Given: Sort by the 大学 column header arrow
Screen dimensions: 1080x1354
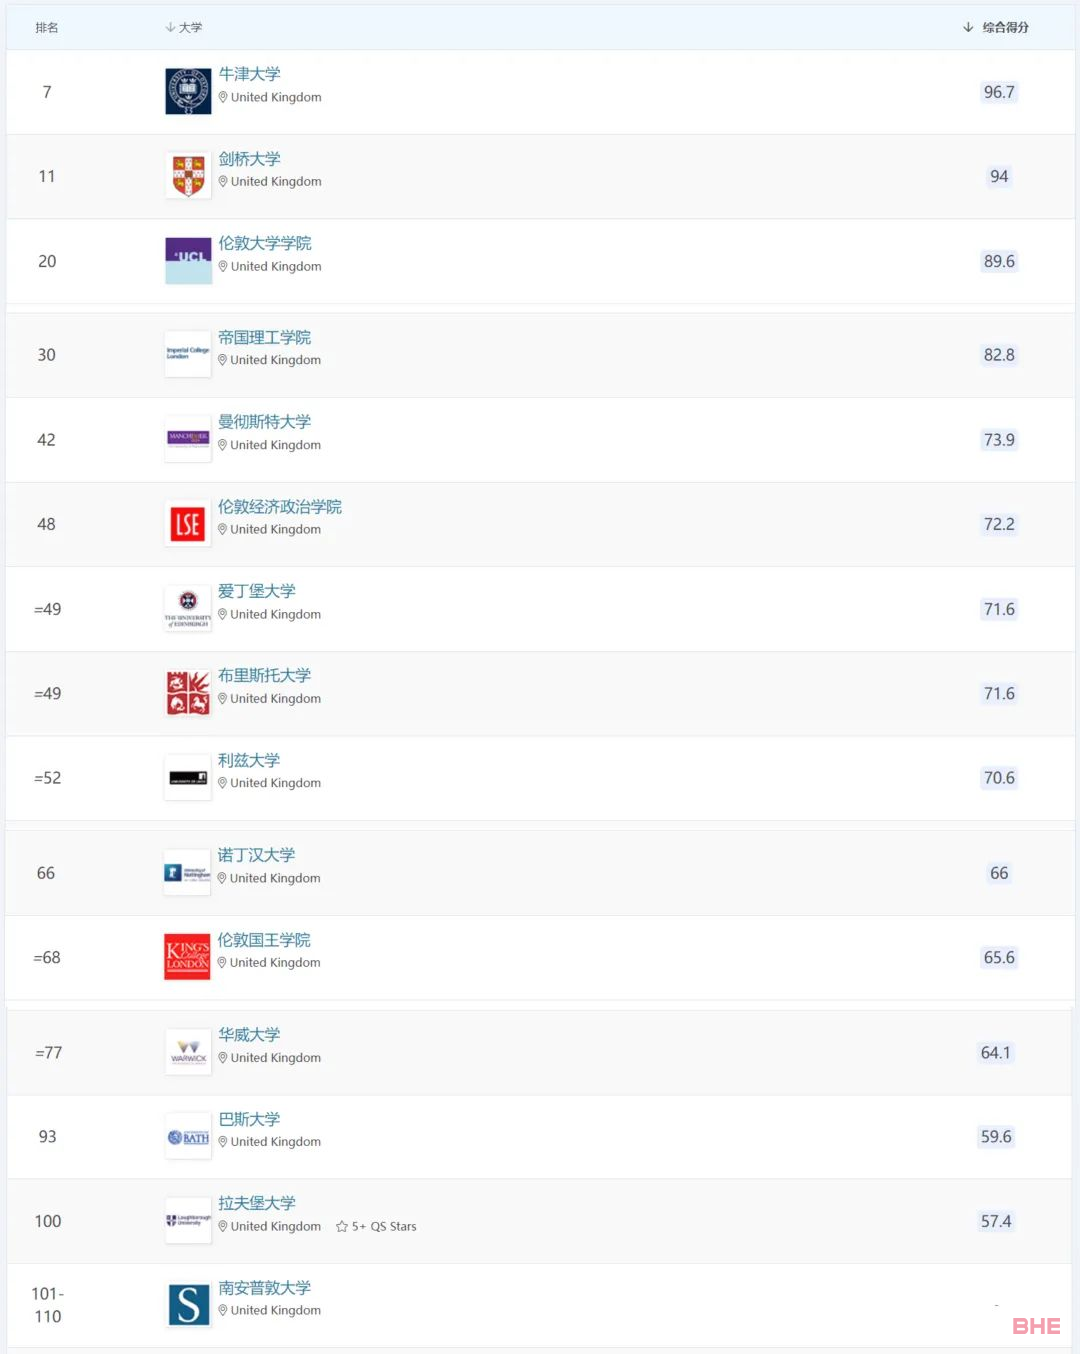Looking at the screenshot, I should [x=170, y=28].
